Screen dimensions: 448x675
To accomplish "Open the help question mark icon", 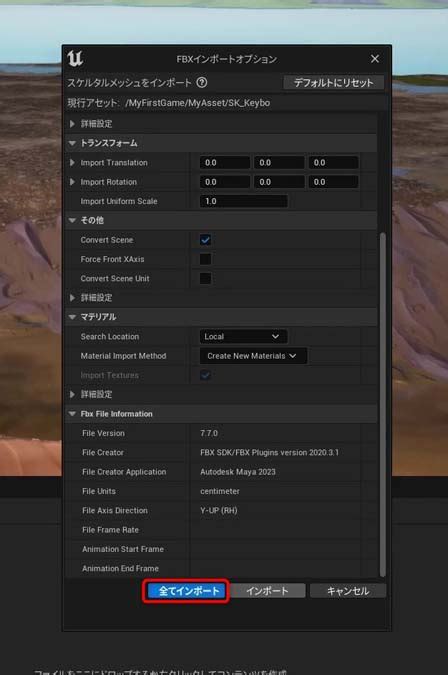I will 201,82.
